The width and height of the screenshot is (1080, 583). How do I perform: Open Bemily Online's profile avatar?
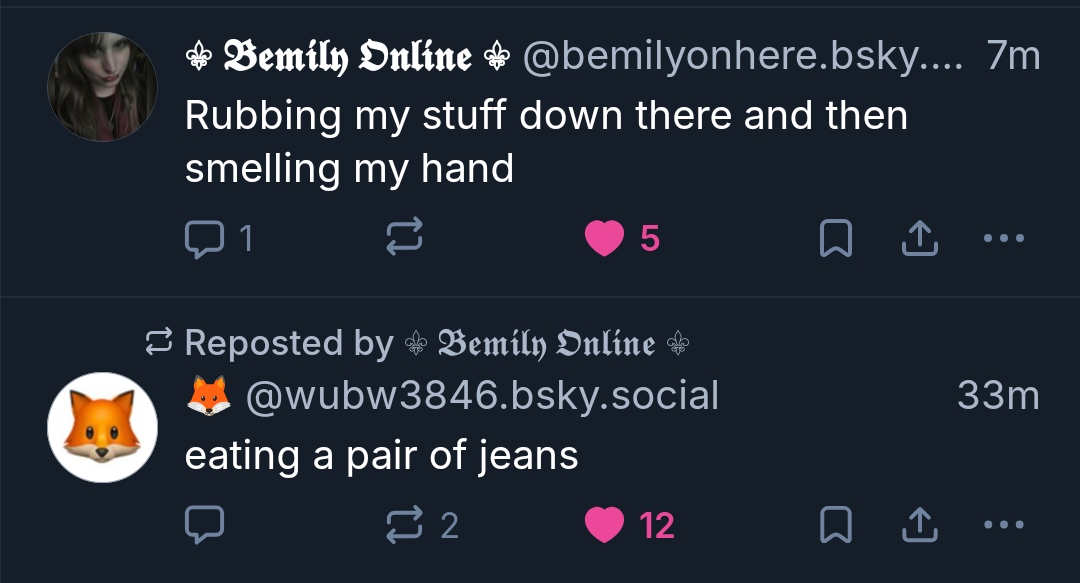coord(102,86)
